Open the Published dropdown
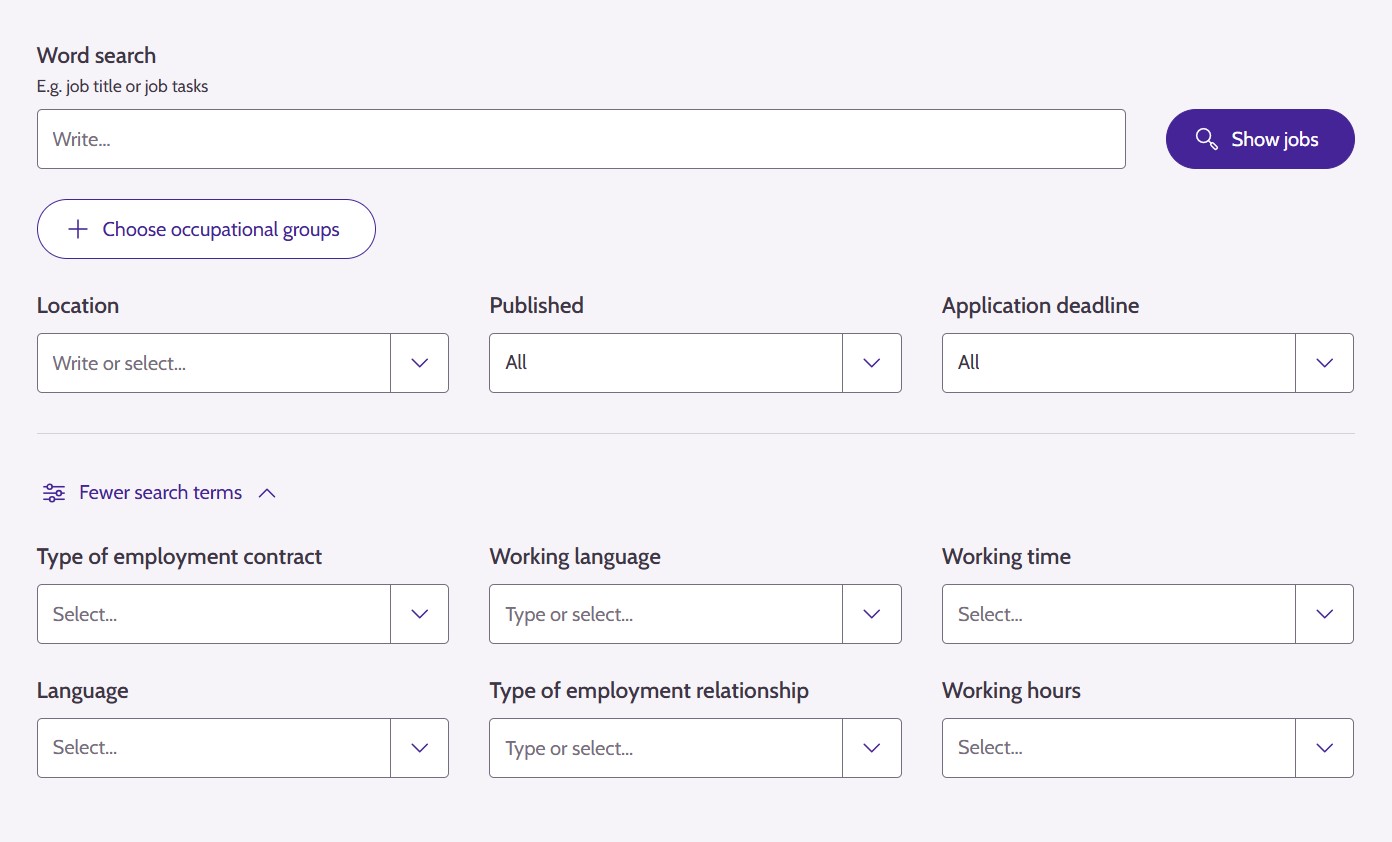This screenshot has height=842, width=1392. (694, 363)
